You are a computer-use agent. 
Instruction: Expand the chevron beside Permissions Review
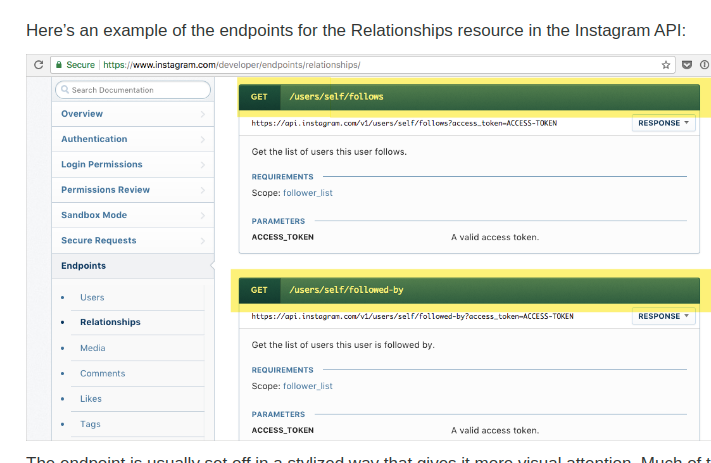pyautogui.click(x=203, y=190)
